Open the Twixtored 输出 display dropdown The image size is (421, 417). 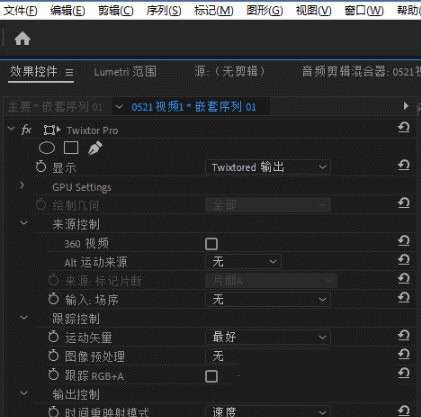click(x=269, y=167)
